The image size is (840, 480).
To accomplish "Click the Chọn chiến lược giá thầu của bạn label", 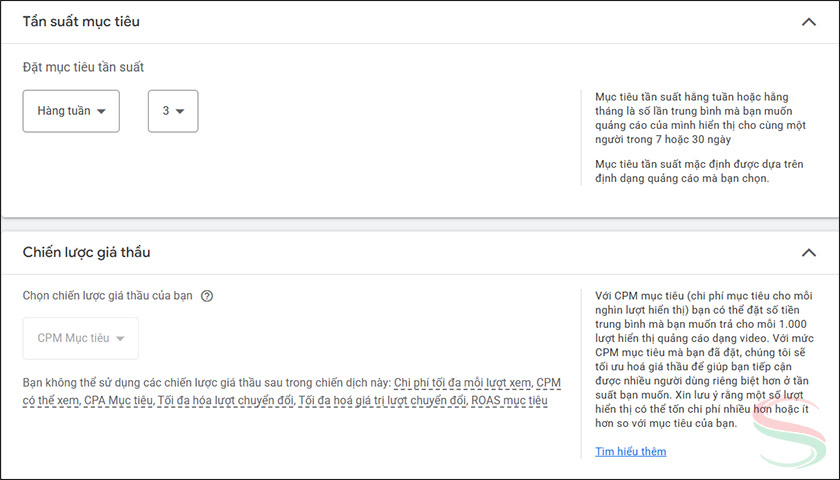I will (108, 296).
